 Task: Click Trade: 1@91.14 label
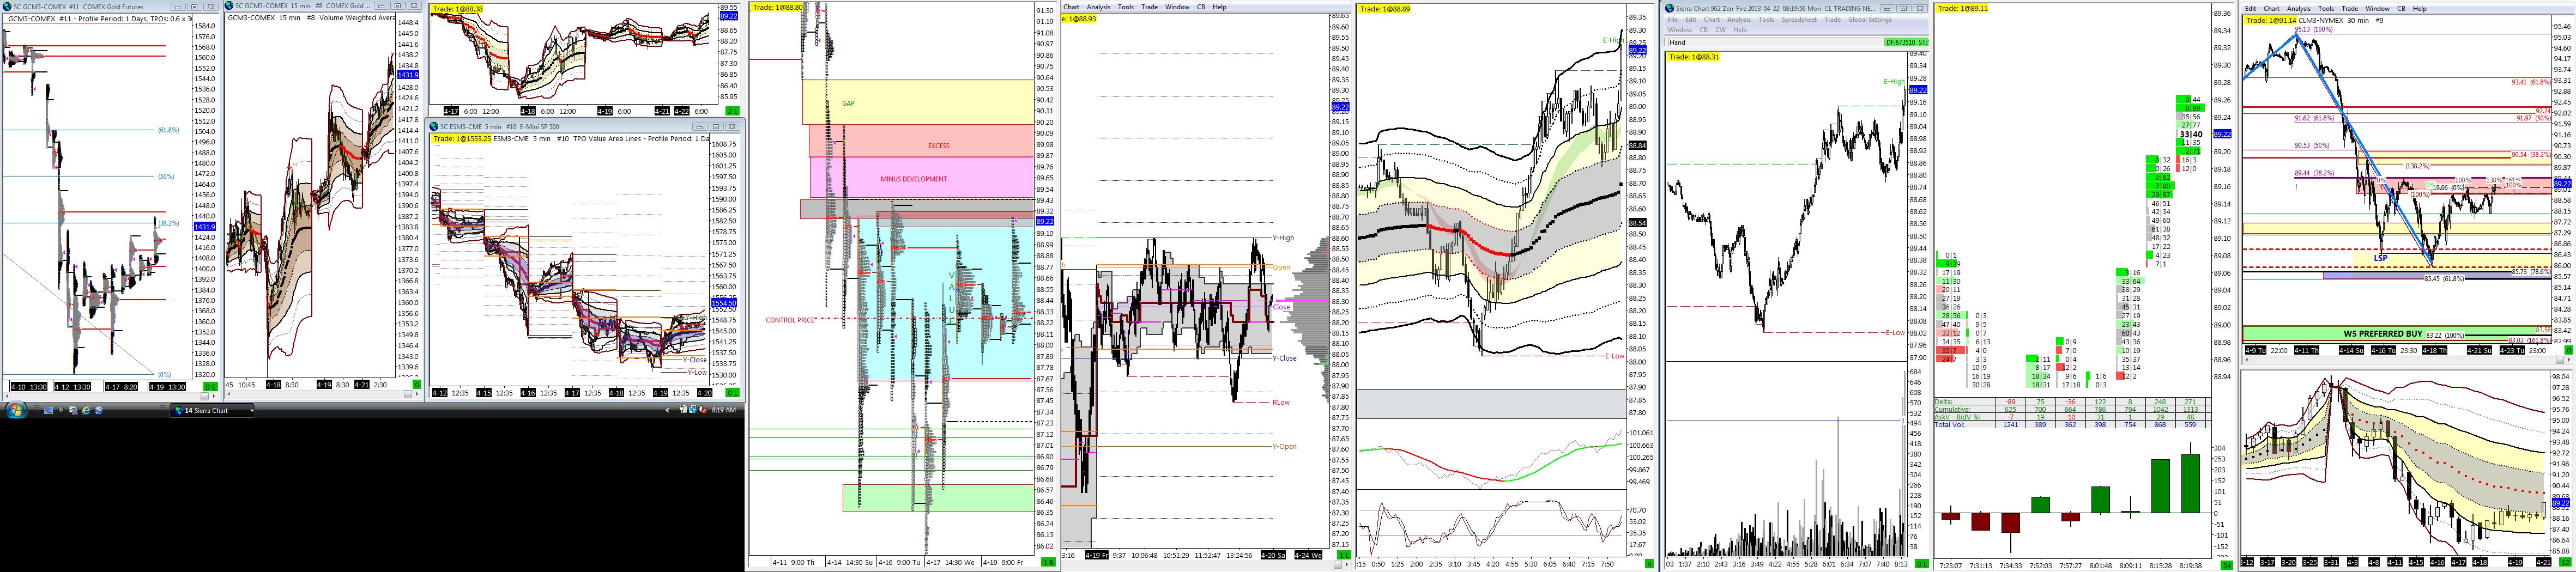2271,20
